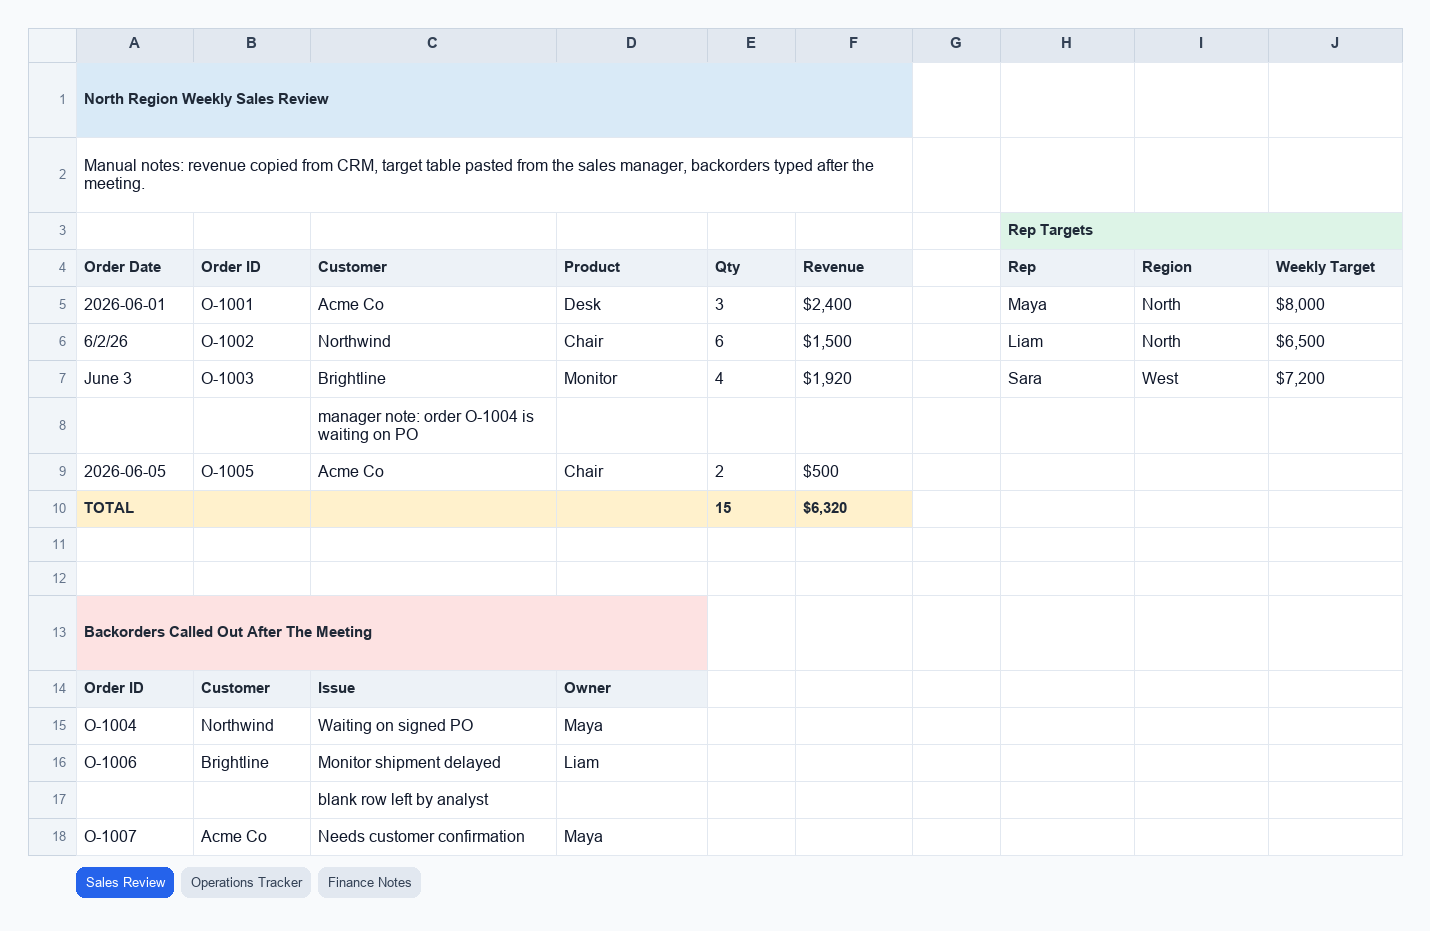Click backorder ID cell O-1004

pos(135,726)
